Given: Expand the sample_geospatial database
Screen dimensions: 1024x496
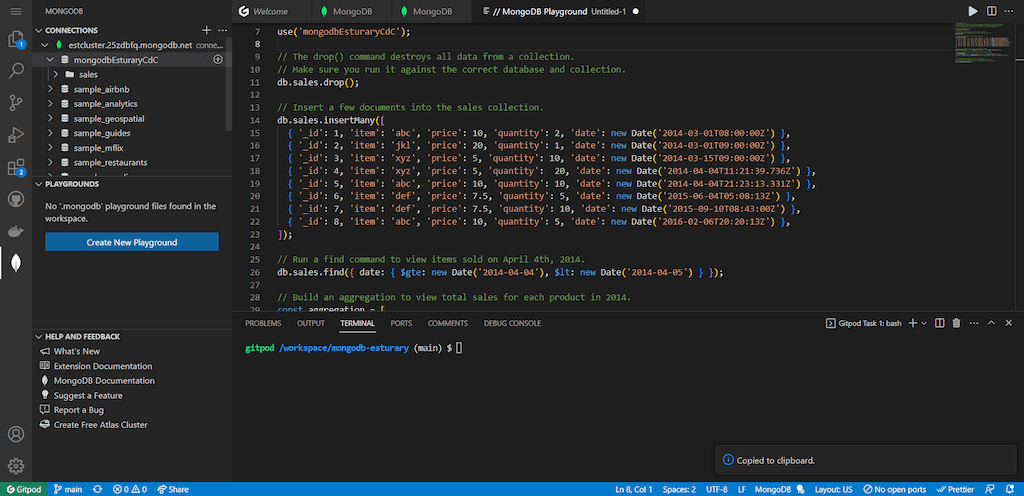Looking at the screenshot, I should (x=51, y=119).
